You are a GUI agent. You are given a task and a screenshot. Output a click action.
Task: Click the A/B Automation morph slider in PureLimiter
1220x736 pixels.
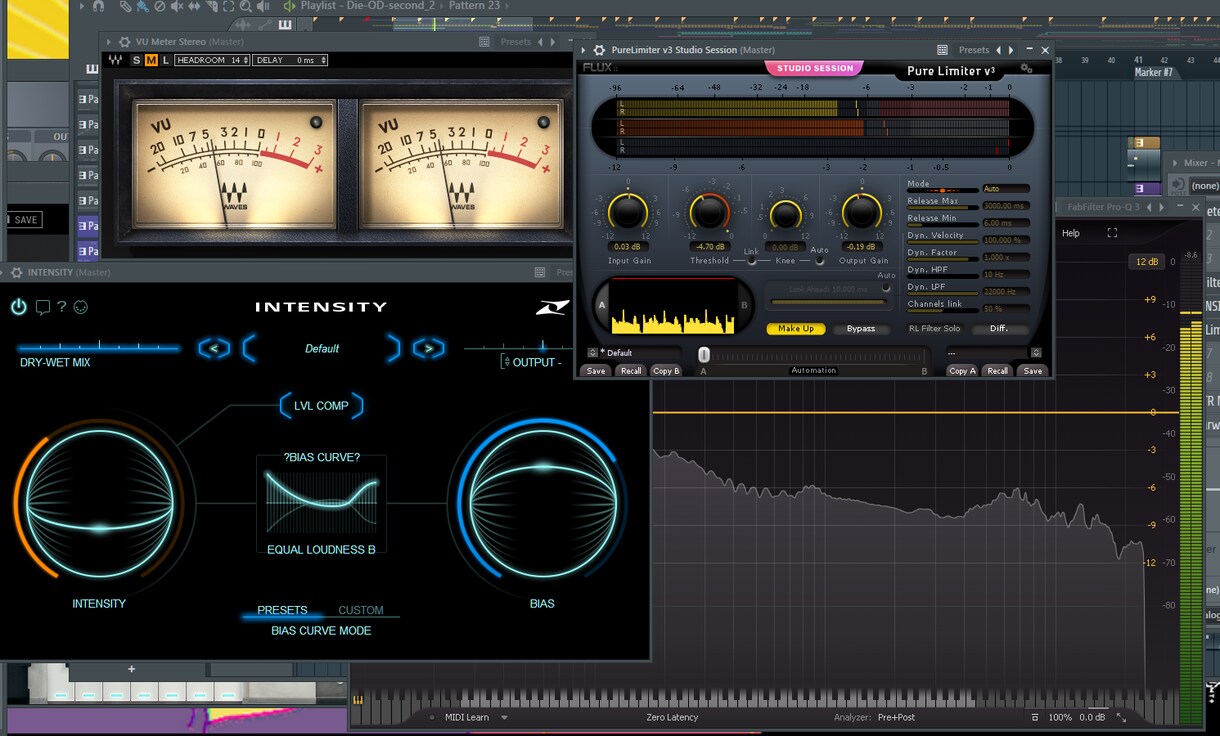pos(813,355)
